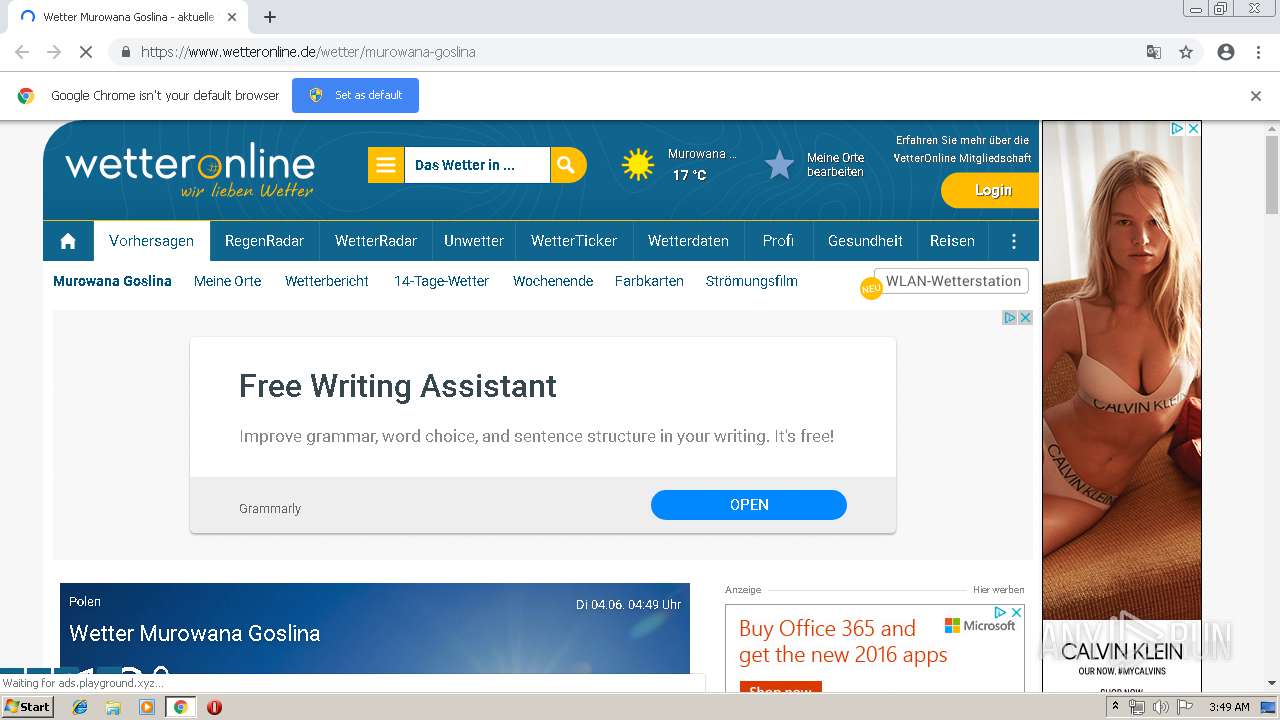Open the Wetterdaten tab
Image resolution: width=1280 pixels, height=720 pixels.
pyautogui.click(x=688, y=241)
